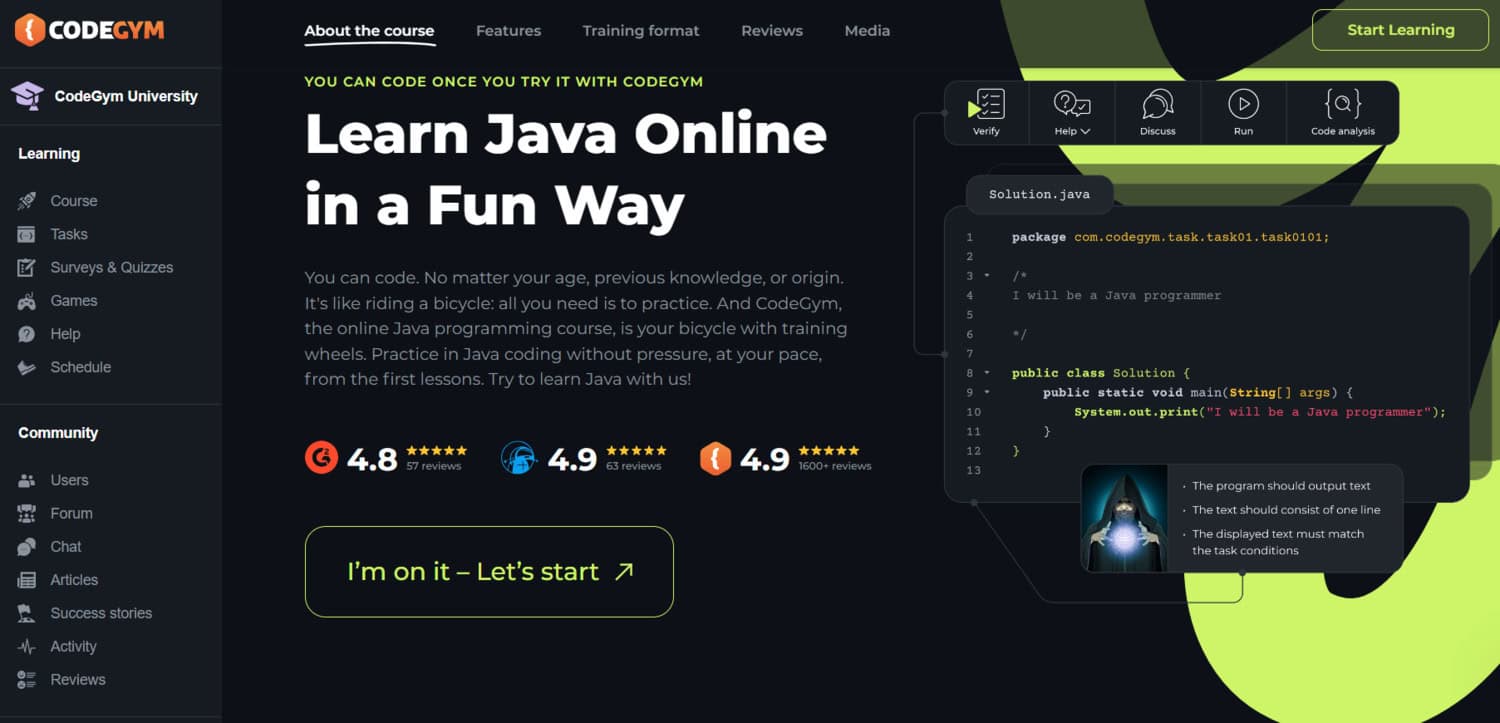
Task: Click the Help question mark icon in sidebar
Action: [27, 334]
